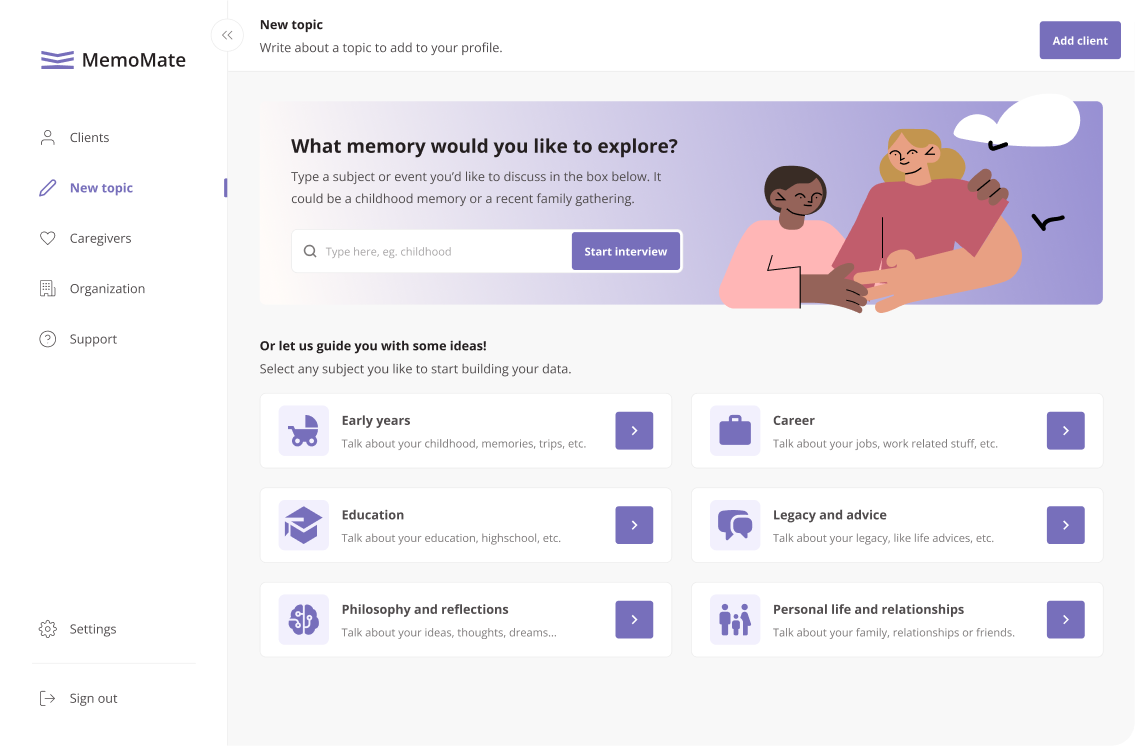The width and height of the screenshot is (1135, 746).
Task: Click the Education graduation cap icon
Action: tap(303, 525)
